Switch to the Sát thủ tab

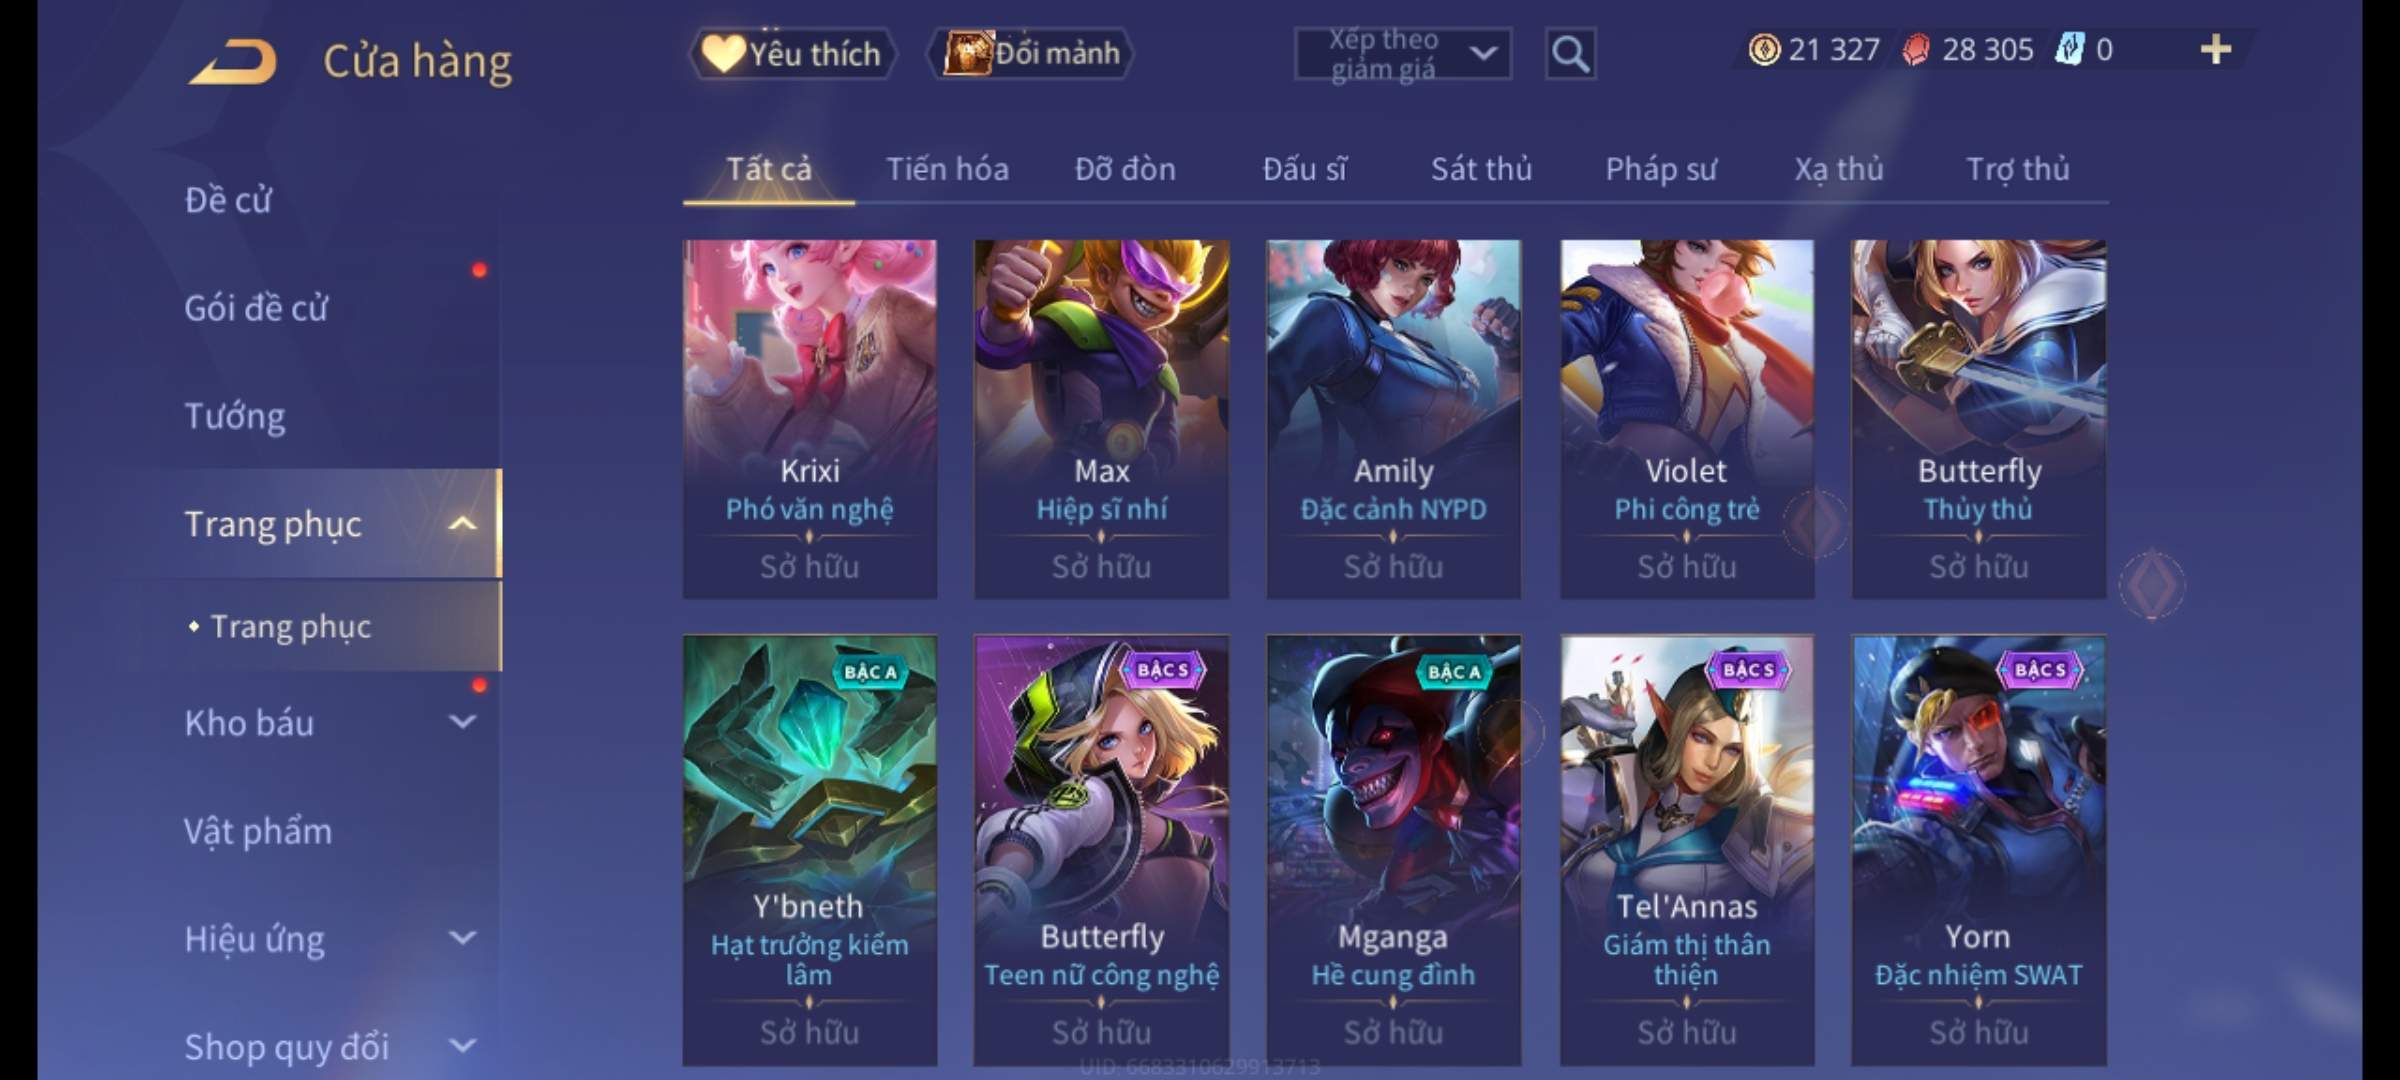[x=1481, y=169]
